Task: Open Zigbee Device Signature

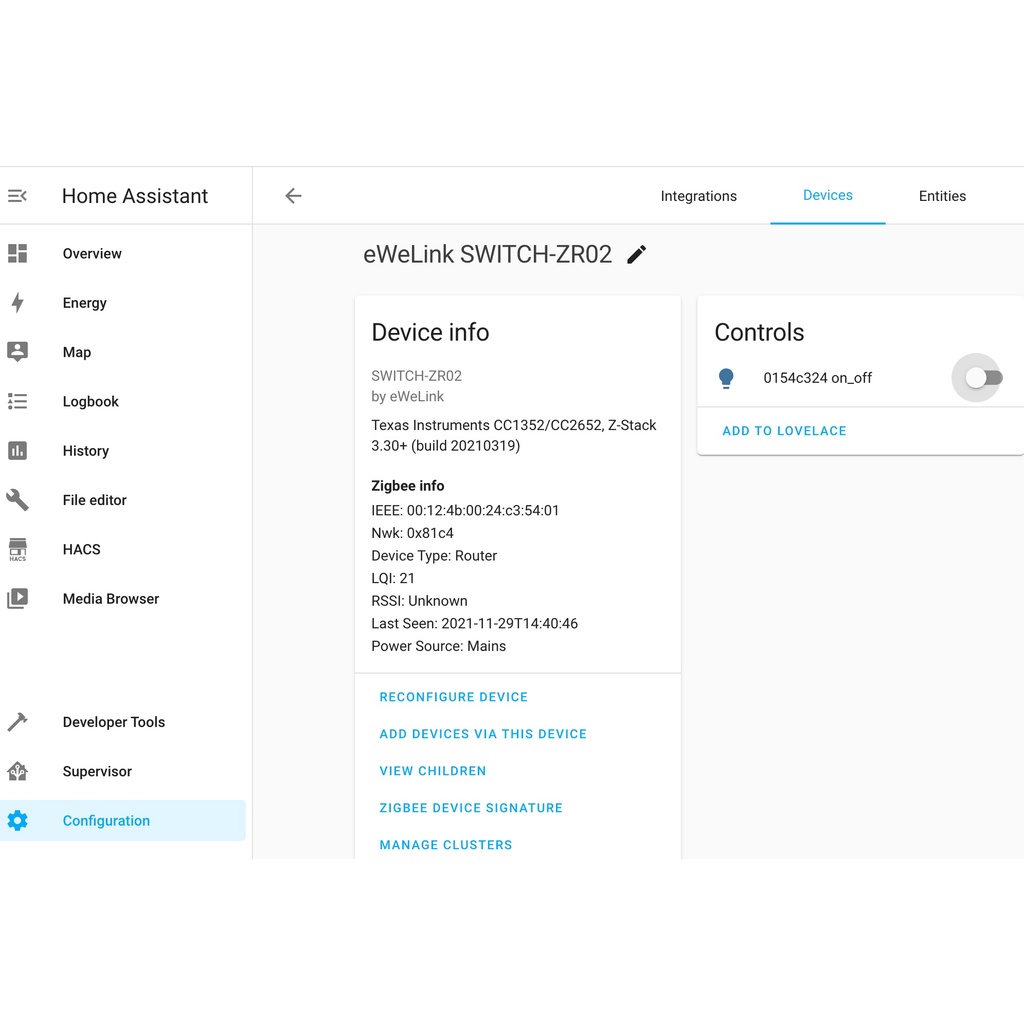Action: [x=471, y=808]
